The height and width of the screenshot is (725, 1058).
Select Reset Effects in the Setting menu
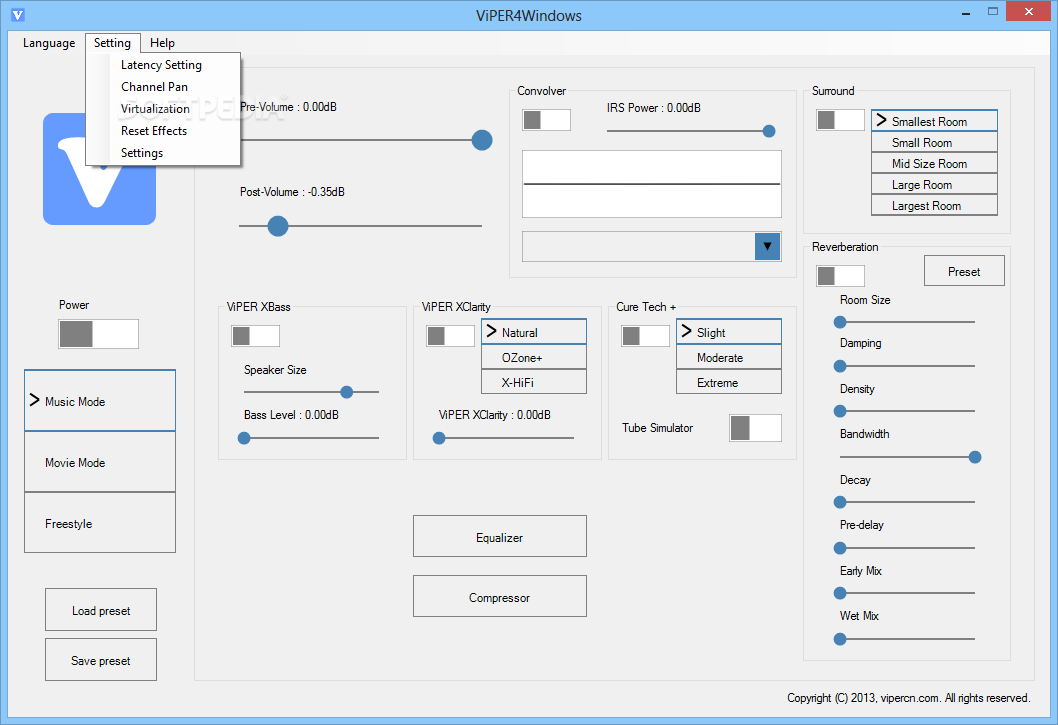pos(154,131)
